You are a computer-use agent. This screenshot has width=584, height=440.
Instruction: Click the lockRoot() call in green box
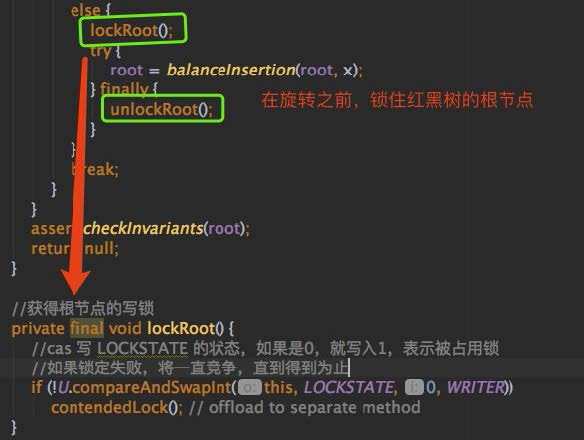point(131,31)
